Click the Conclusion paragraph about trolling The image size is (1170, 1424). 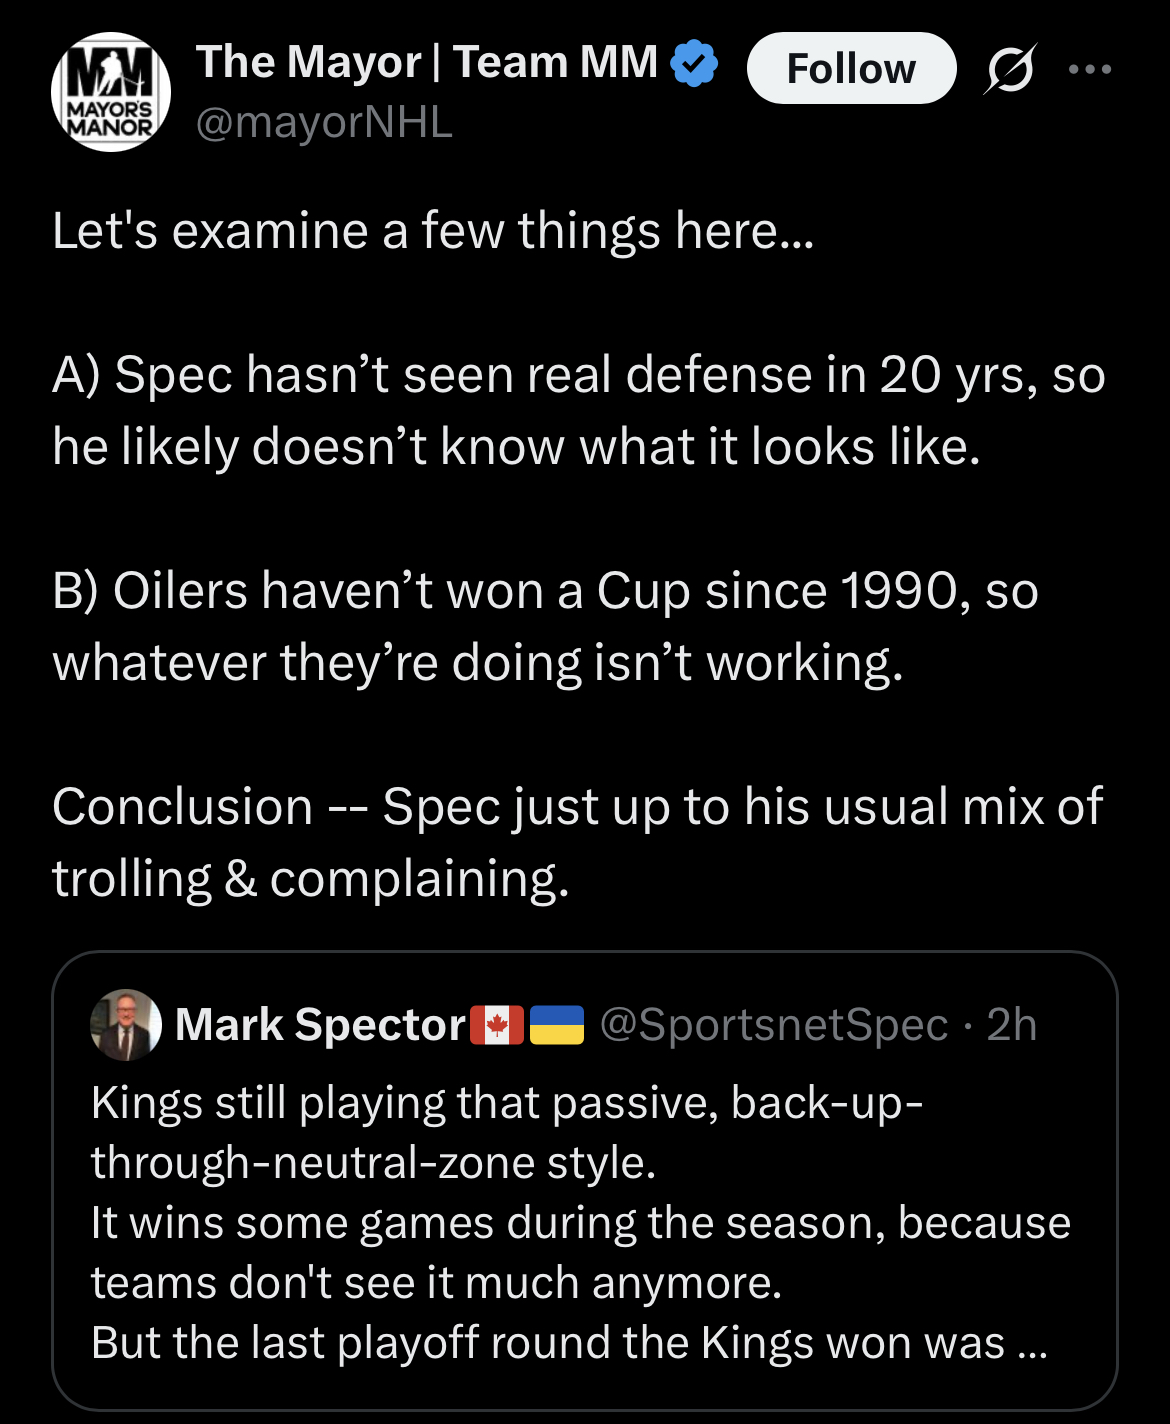[577, 842]
